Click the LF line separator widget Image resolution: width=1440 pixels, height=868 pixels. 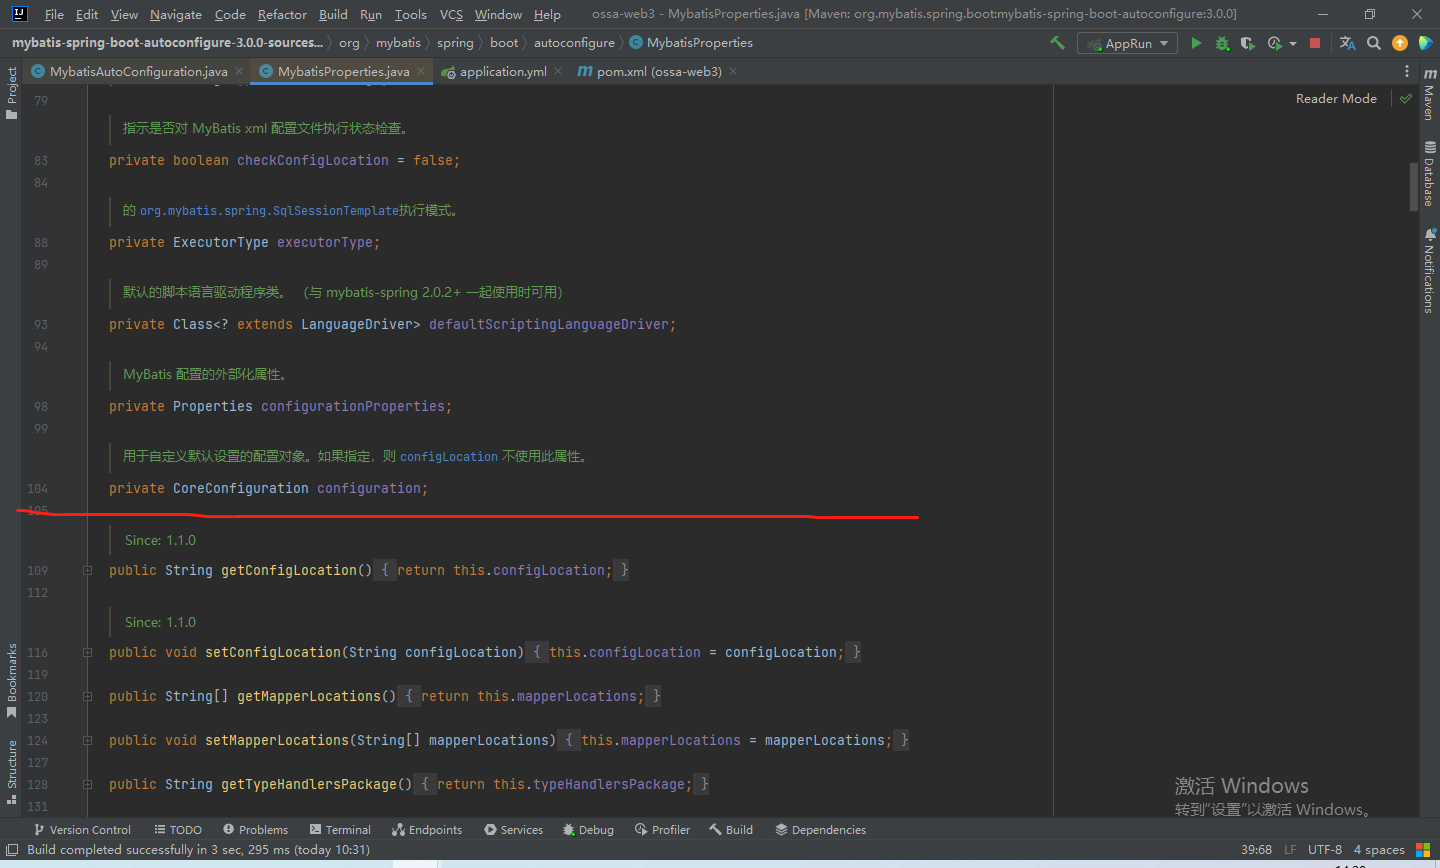click(x=1290, y=850)
